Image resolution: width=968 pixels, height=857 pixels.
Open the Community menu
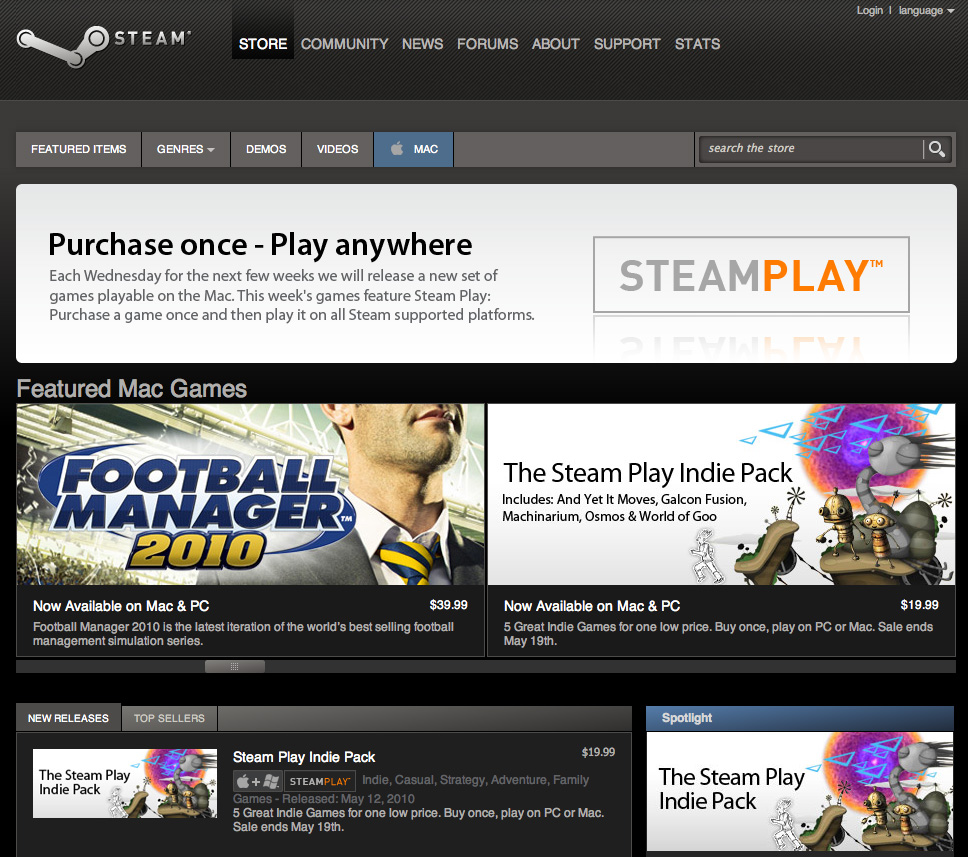tap(344, 44)
